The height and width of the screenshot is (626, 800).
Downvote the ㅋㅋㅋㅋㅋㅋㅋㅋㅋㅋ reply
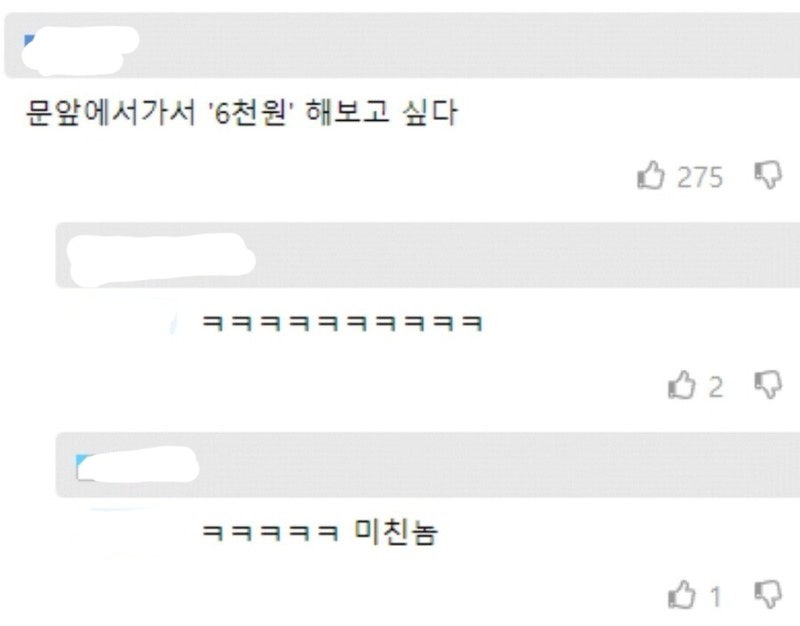pyautogui.click(x=768, y=385)
